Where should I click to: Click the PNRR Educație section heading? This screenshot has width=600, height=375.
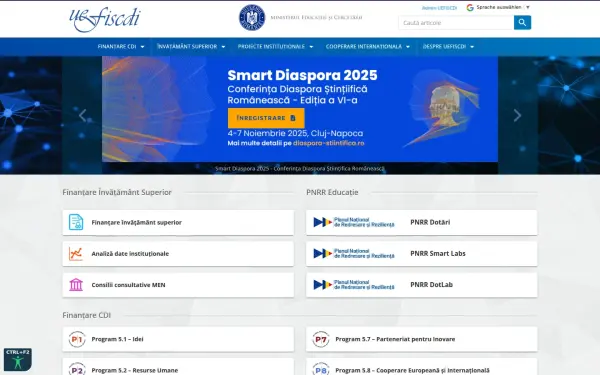coord(332,192)
